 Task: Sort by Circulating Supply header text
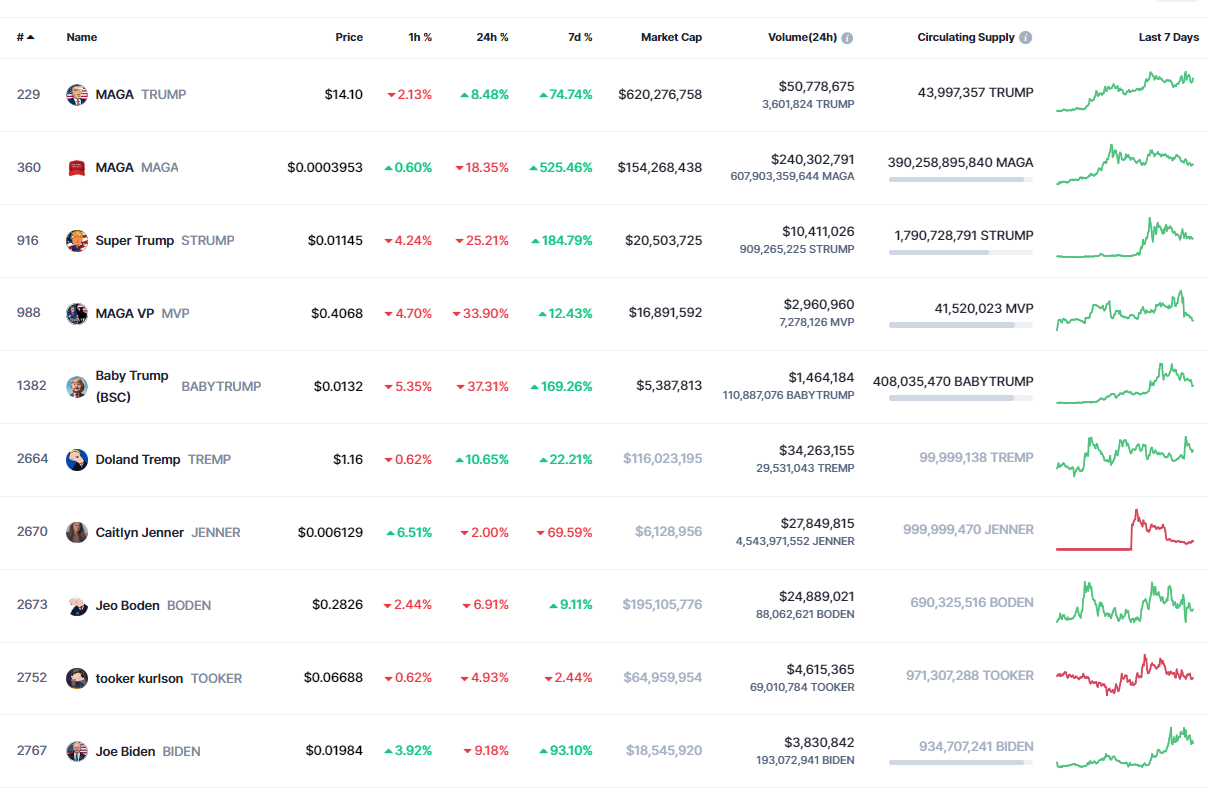pos(966,38)
